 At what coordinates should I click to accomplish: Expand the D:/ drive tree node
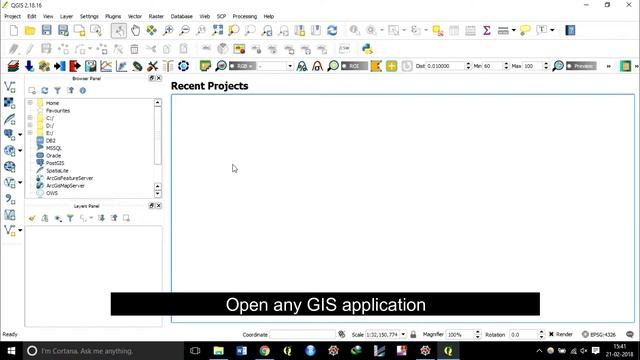[30, 125]
